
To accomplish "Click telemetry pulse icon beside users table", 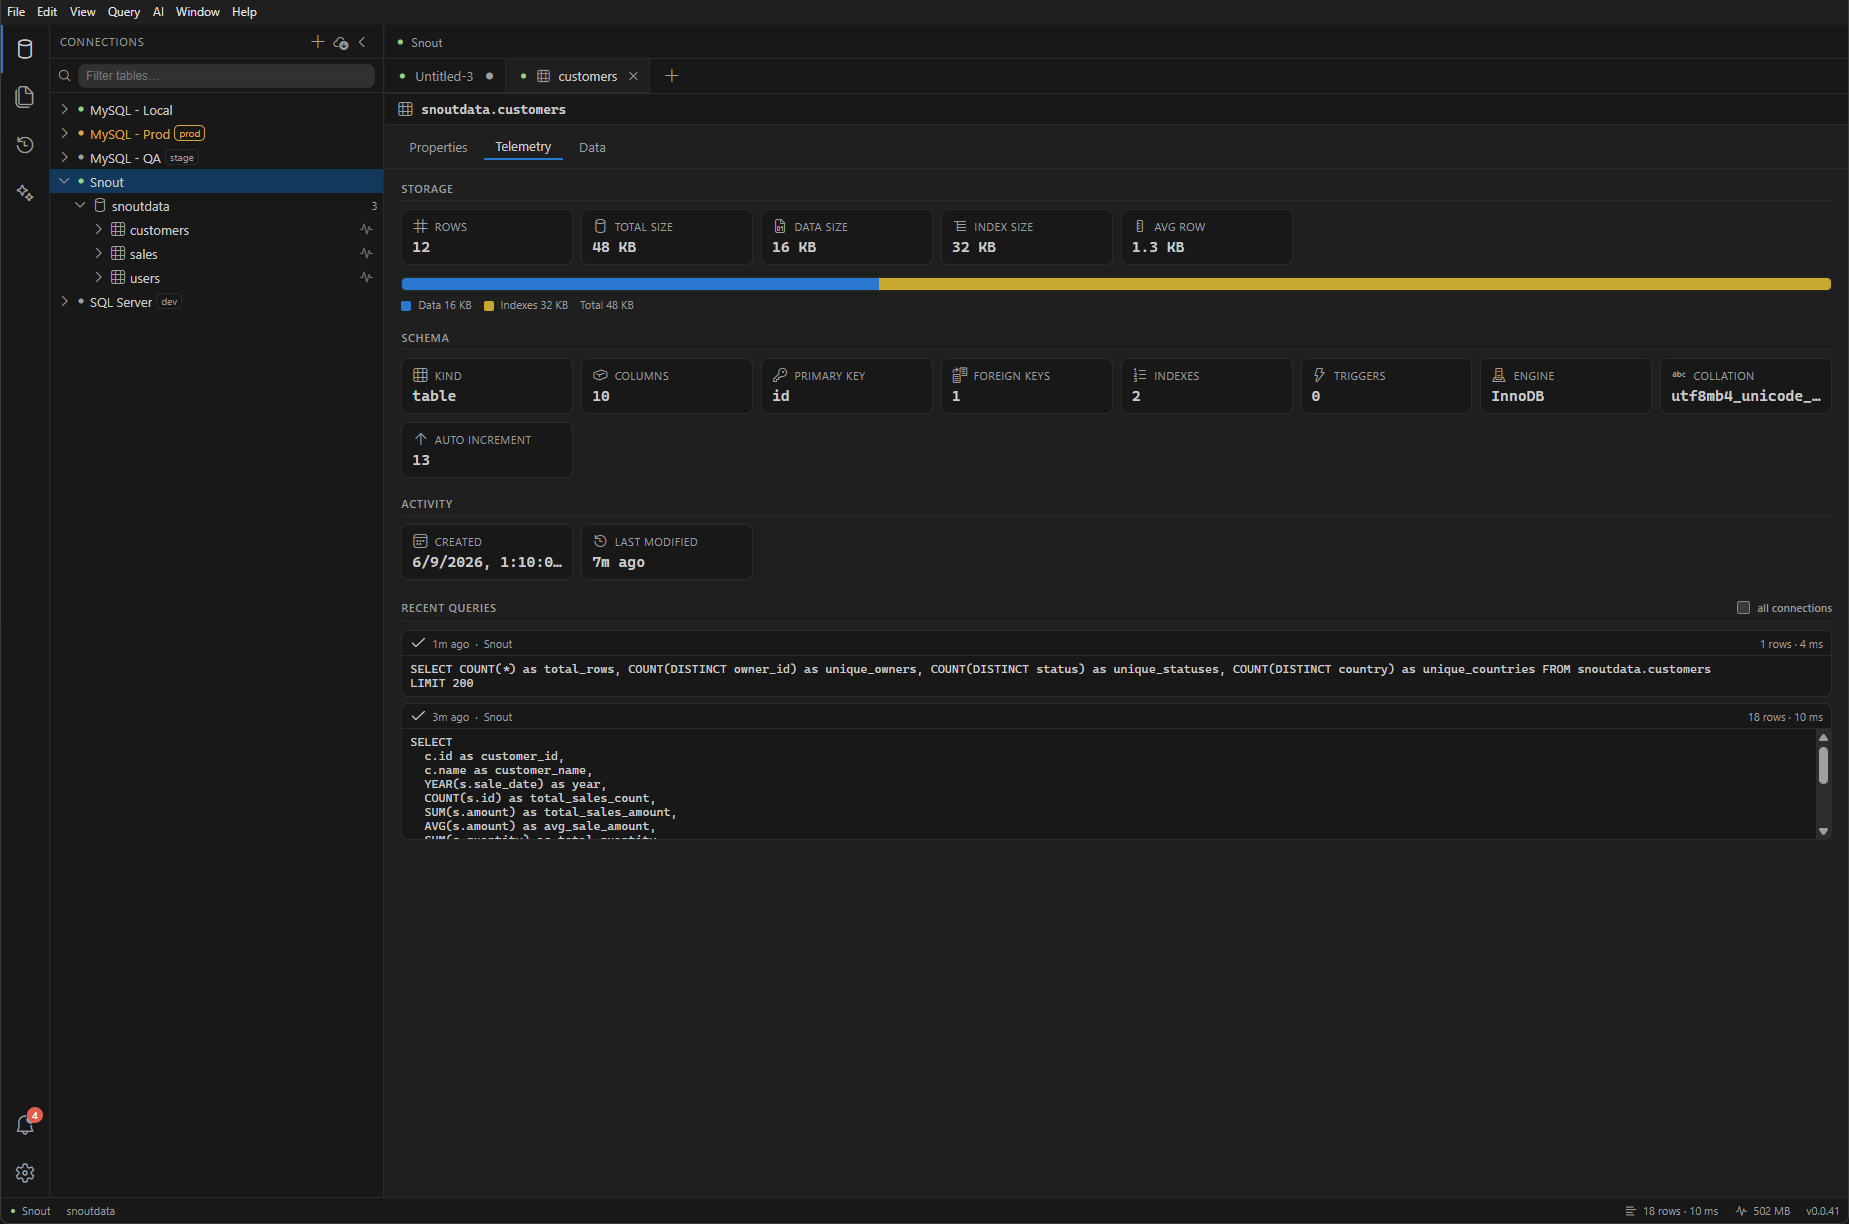I will tap(366, 277).
